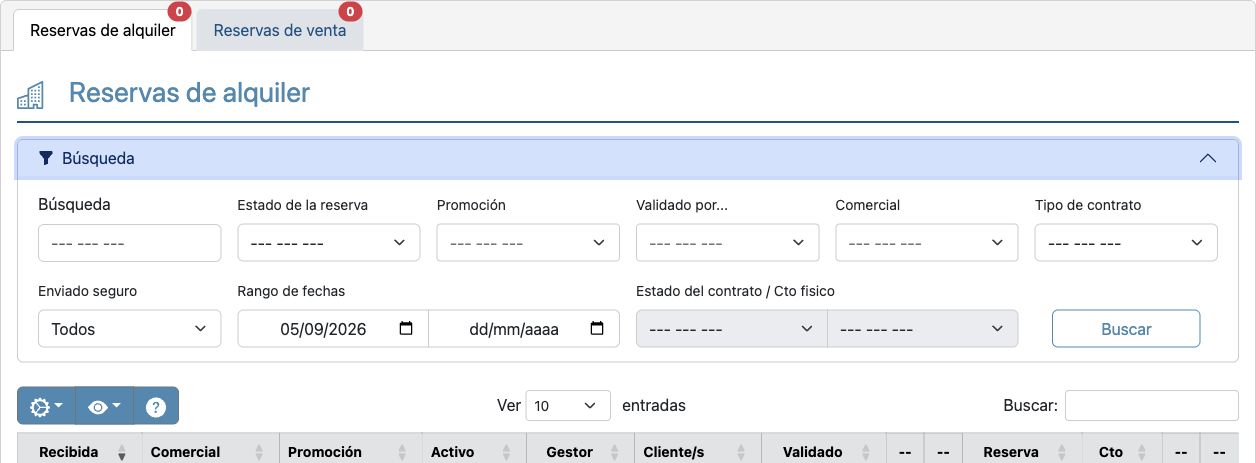Viewport: 1256px width, 463px height.
Task: Click the question mark help button
Action: pos(156,406)
